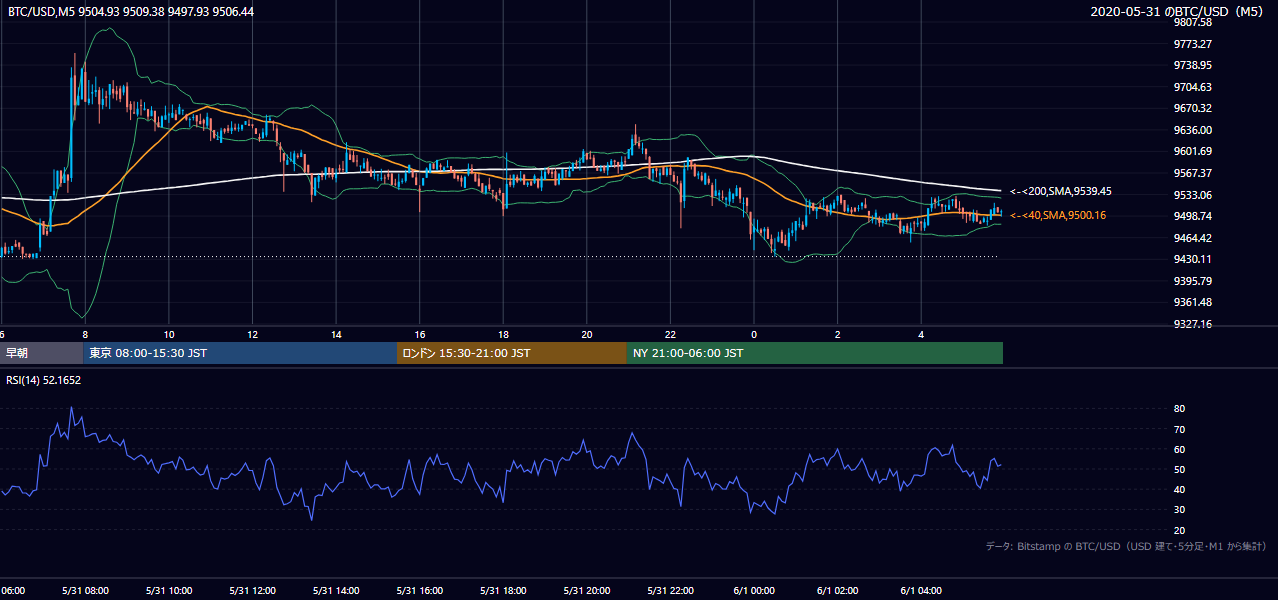Click price axis value 9361.48
The width and height of the screenshot is (1278, 600).
1193,303
